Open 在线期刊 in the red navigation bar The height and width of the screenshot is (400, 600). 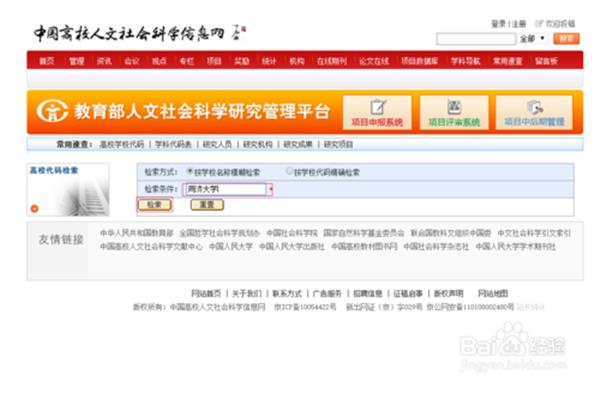click(x=331, y=61)
